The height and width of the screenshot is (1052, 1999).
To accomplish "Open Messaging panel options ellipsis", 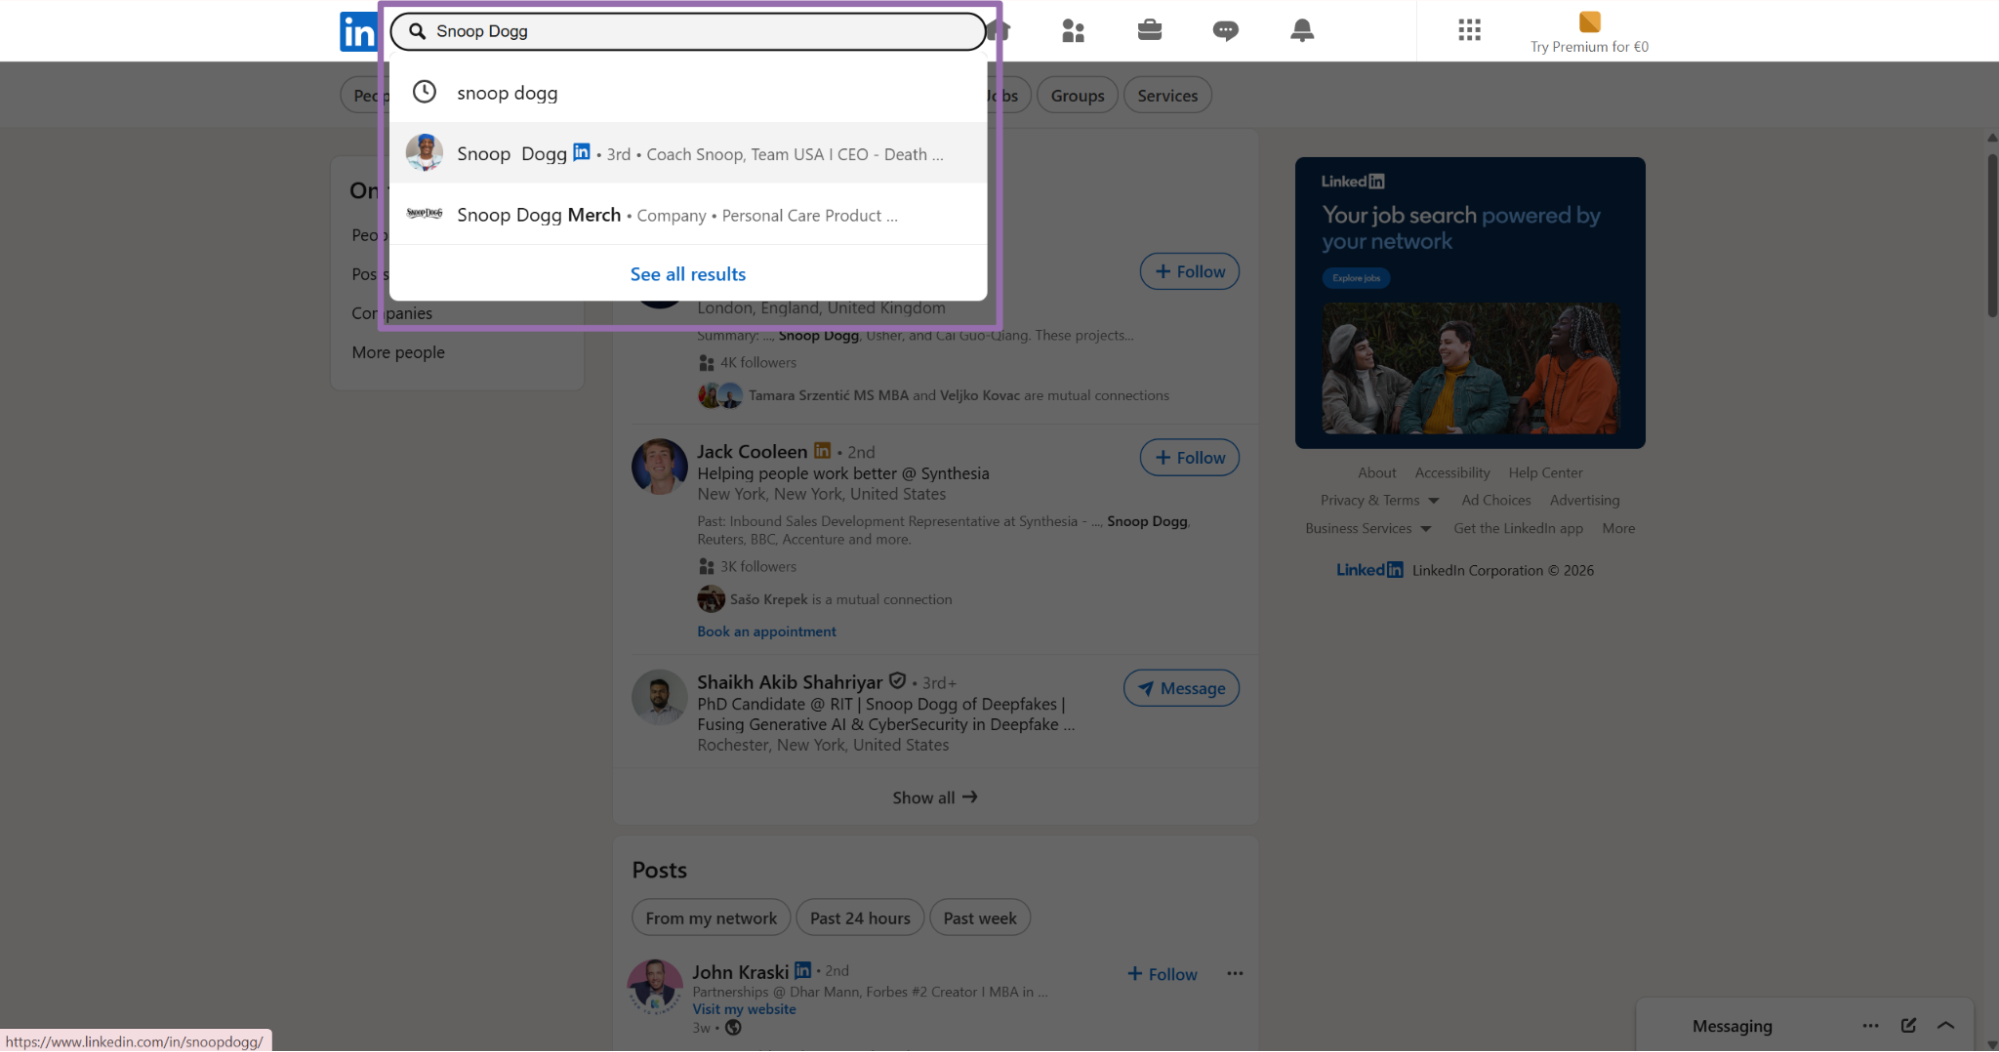I will (x=1870, y=1025).
